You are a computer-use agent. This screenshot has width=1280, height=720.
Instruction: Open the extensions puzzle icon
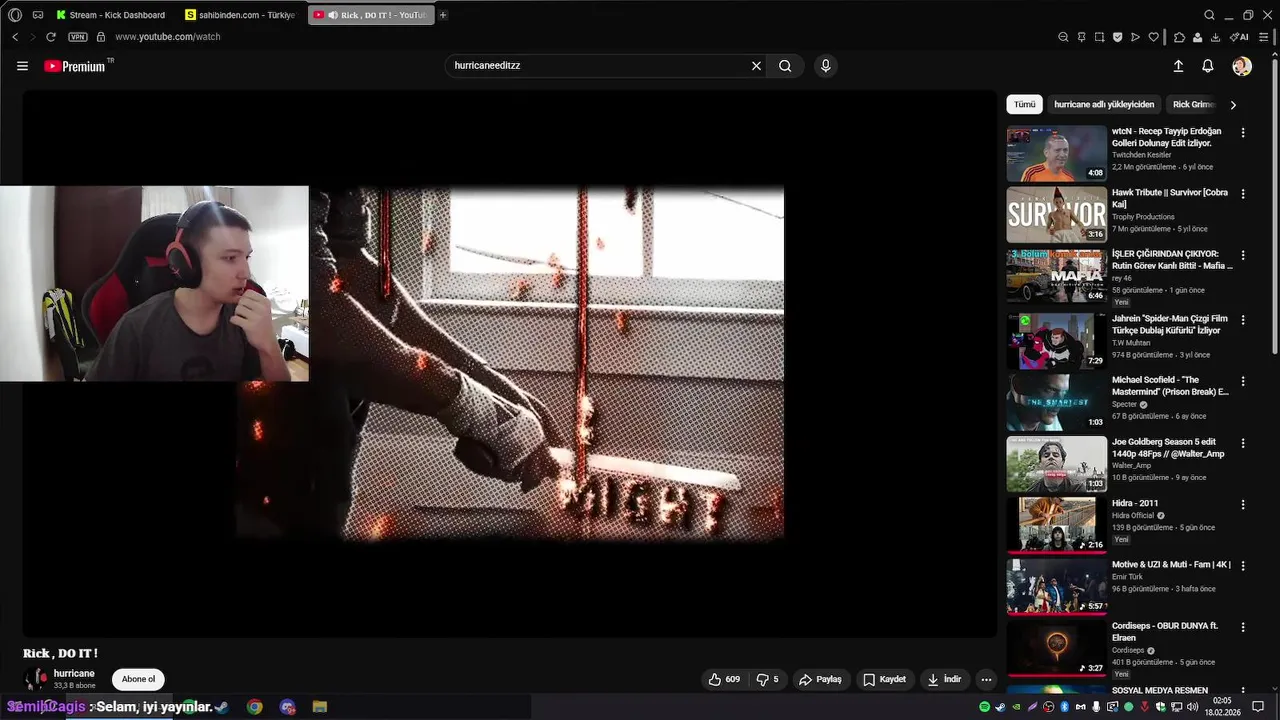coord(1179,37)
